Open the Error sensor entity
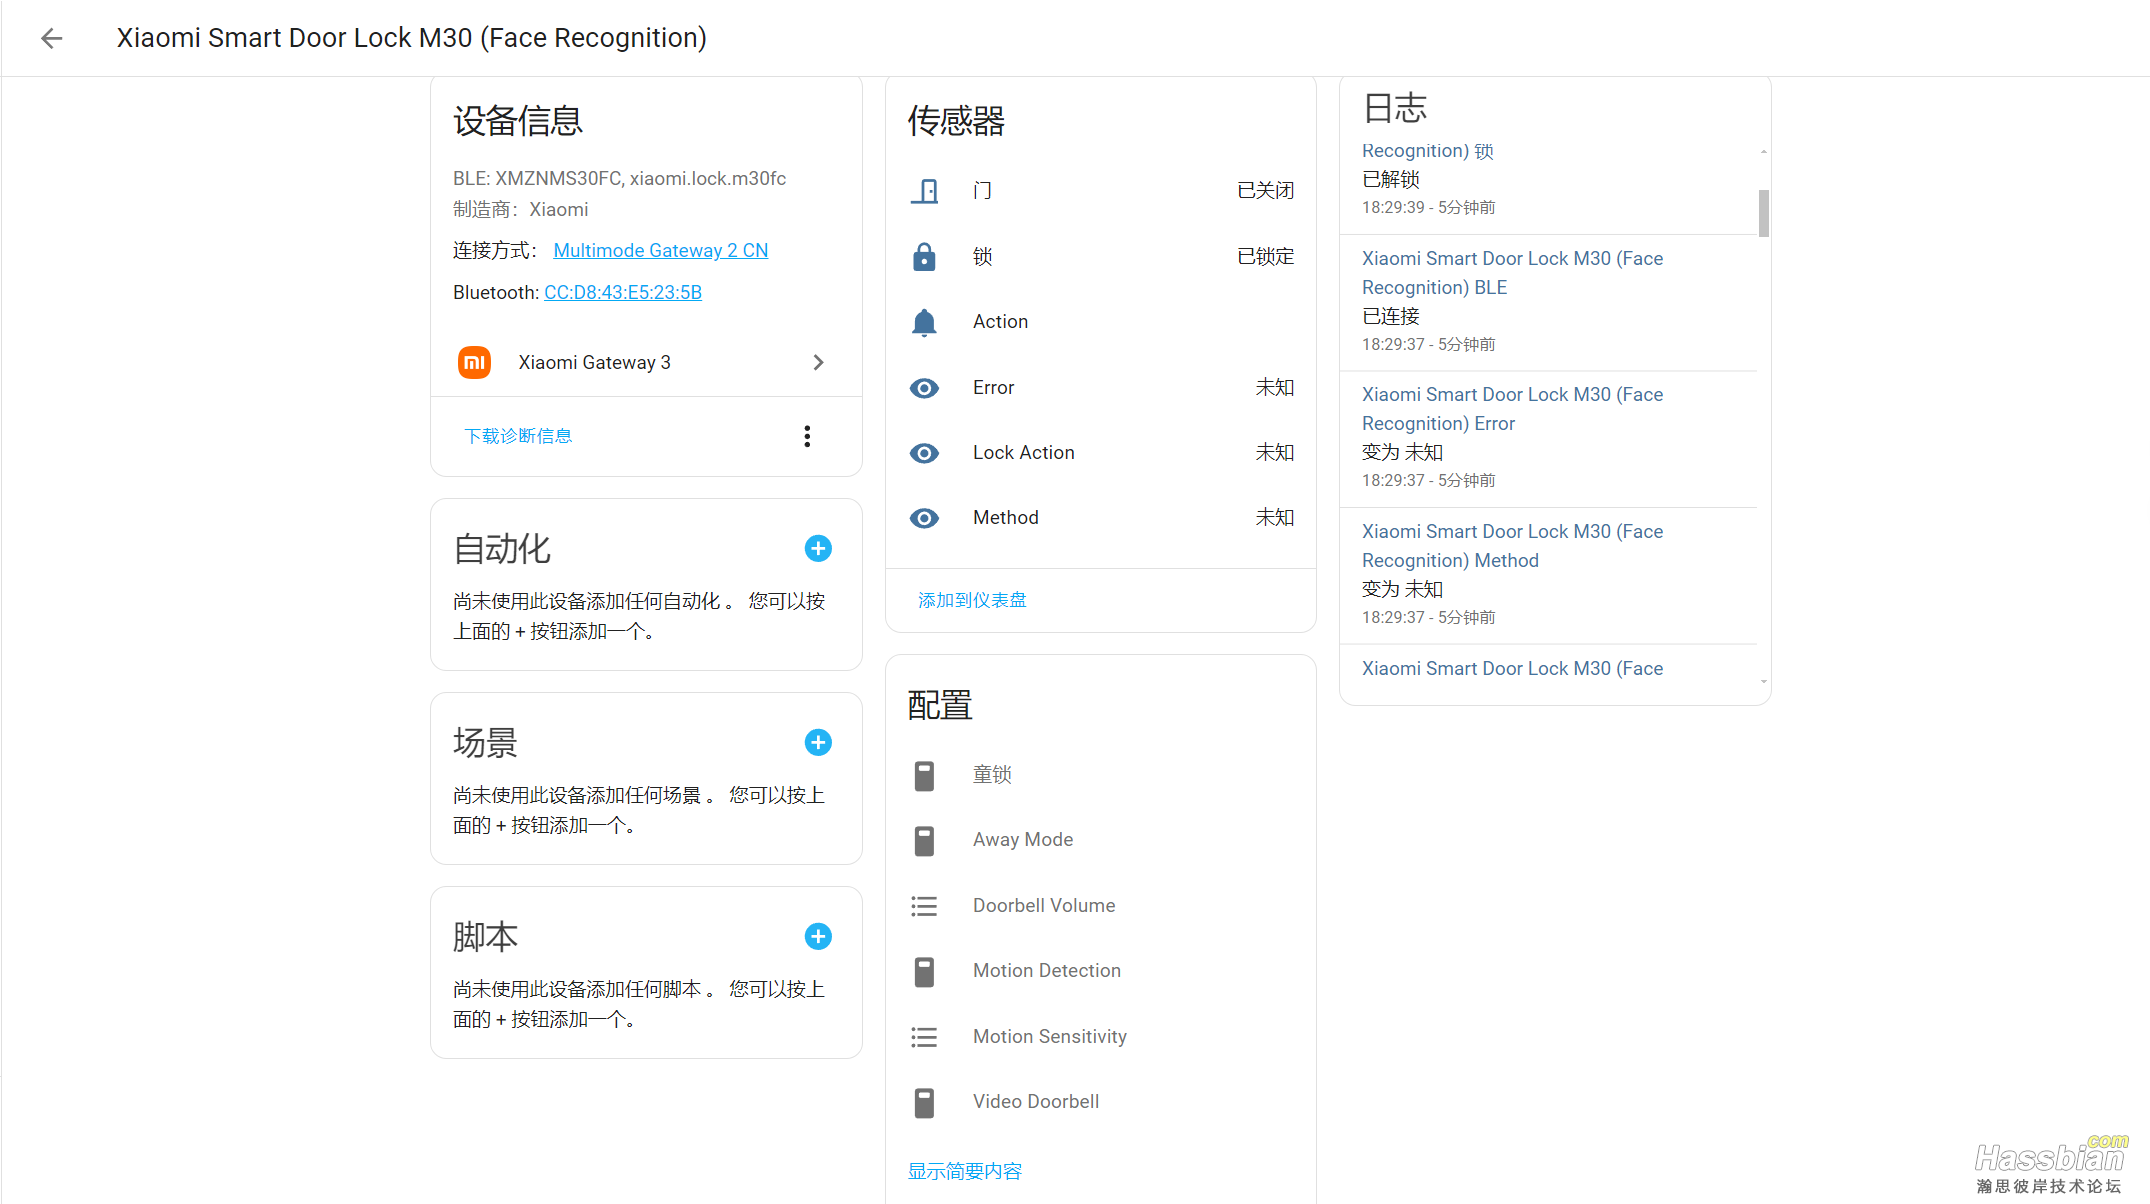 (x=1101, y=387)
